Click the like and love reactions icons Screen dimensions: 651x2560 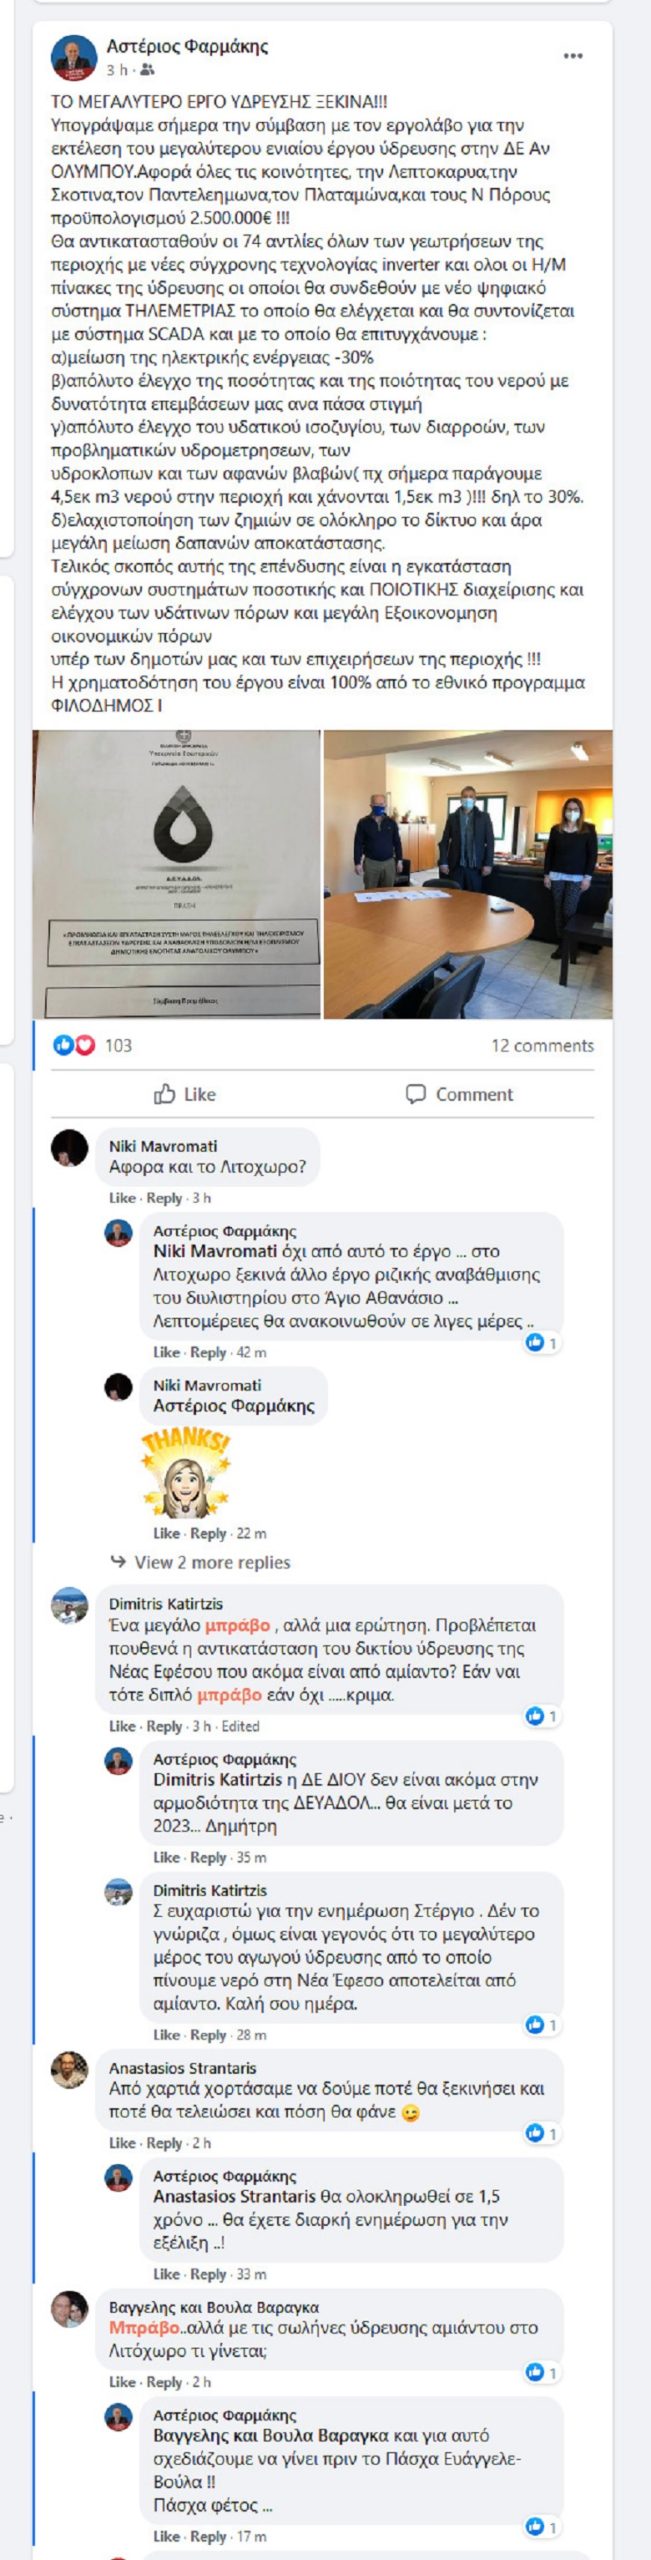pos(74,1045)
